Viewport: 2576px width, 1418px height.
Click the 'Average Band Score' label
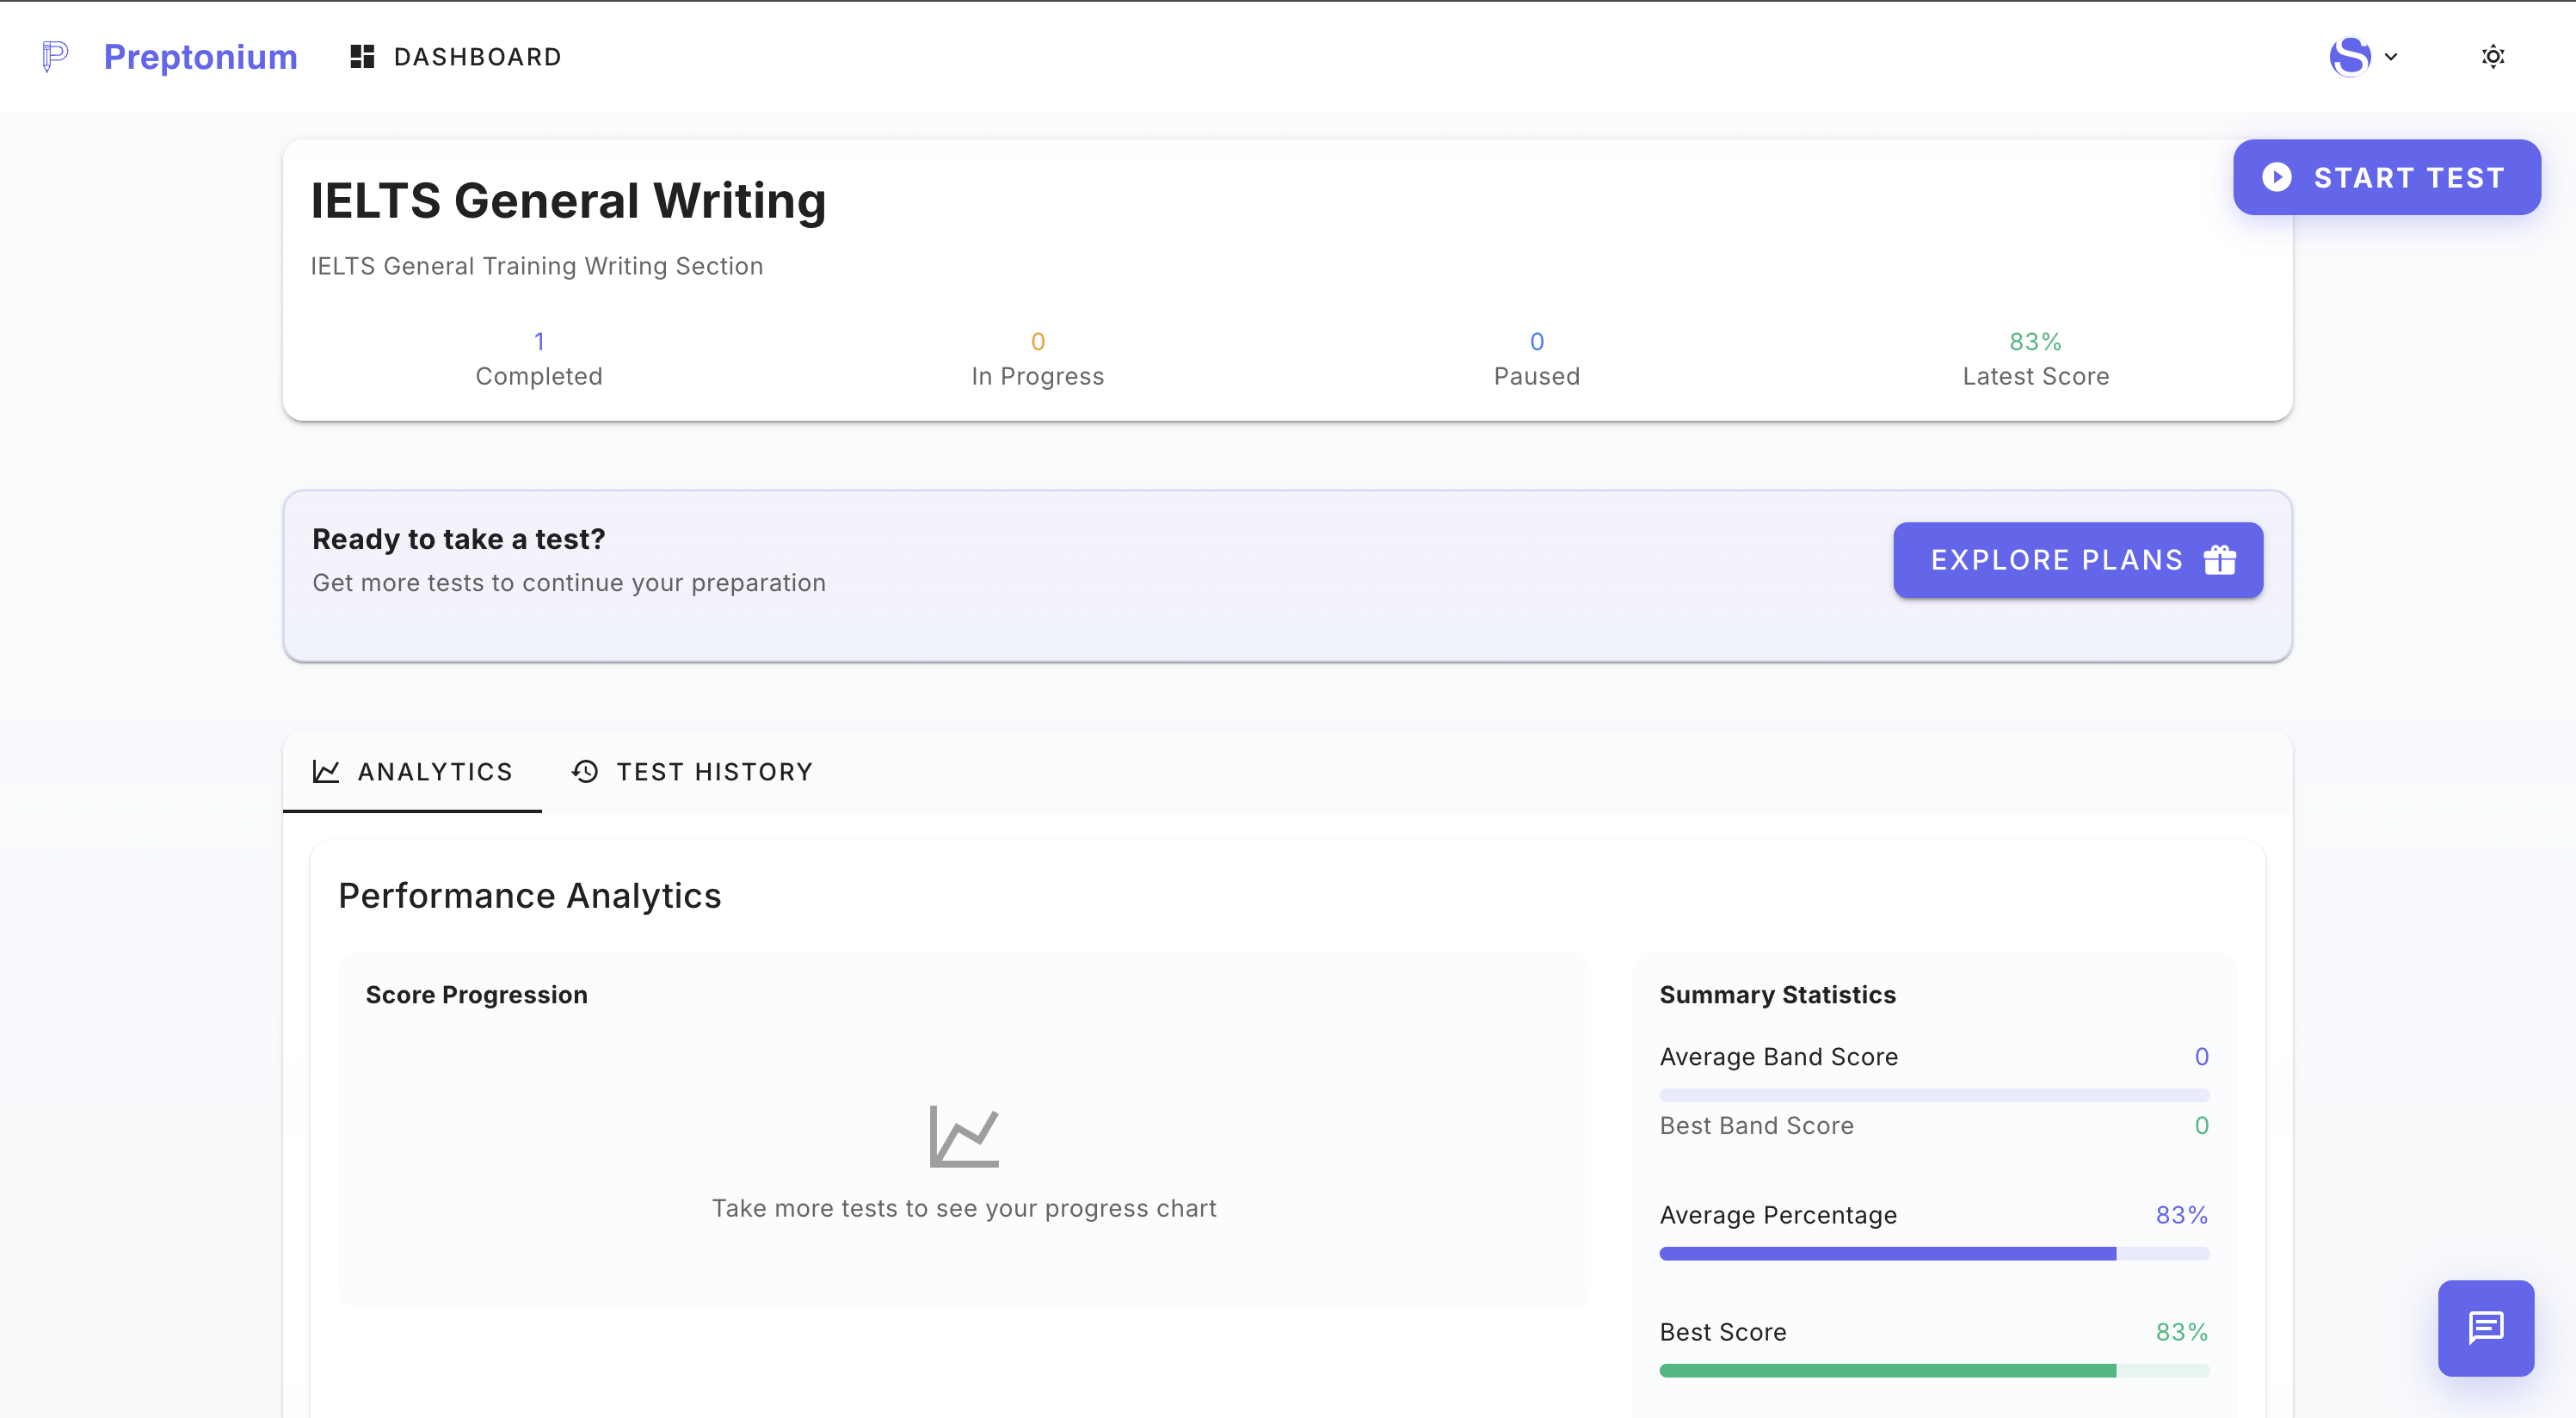(x=1779, y=1057)
